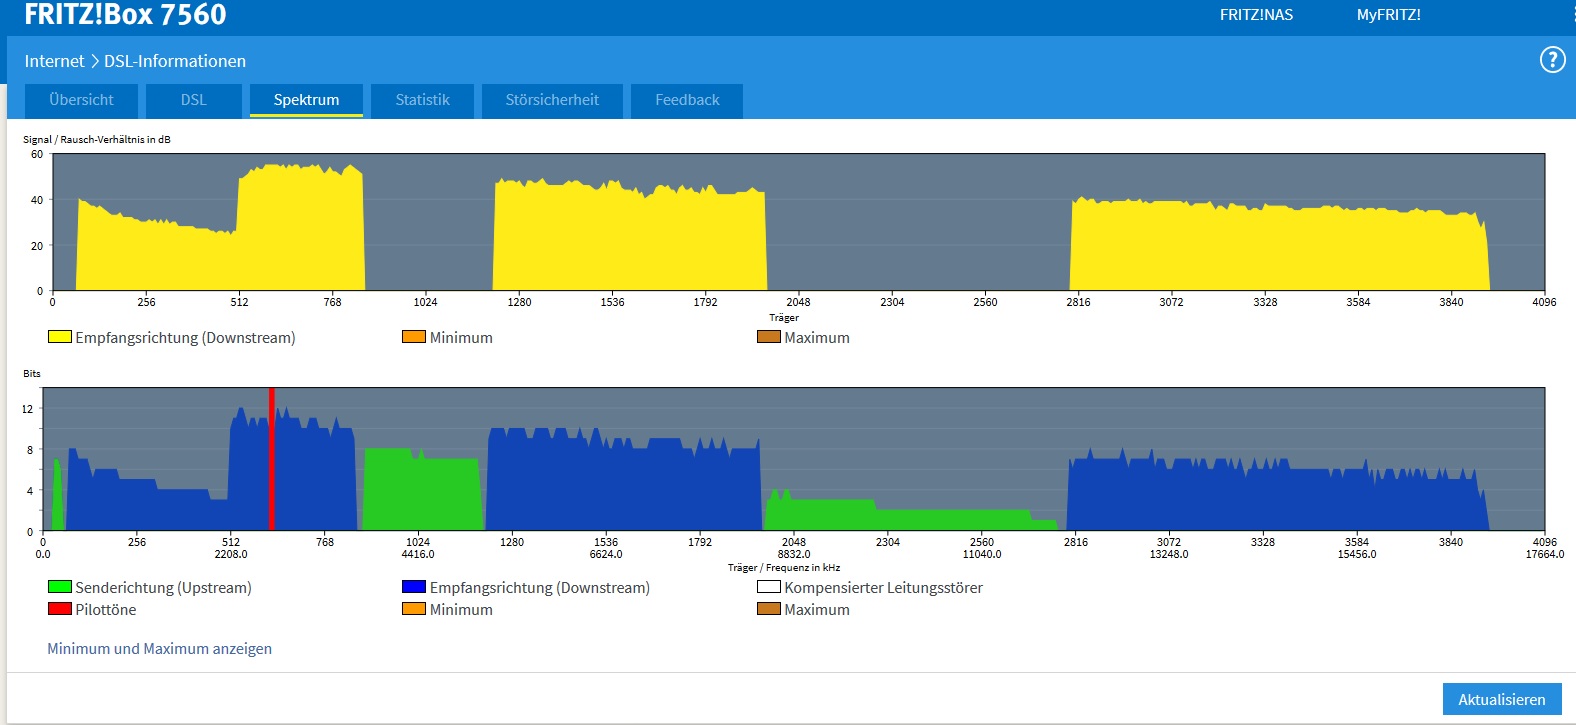Click the FRITZ!Box 7560 title logo

[126, 15]
